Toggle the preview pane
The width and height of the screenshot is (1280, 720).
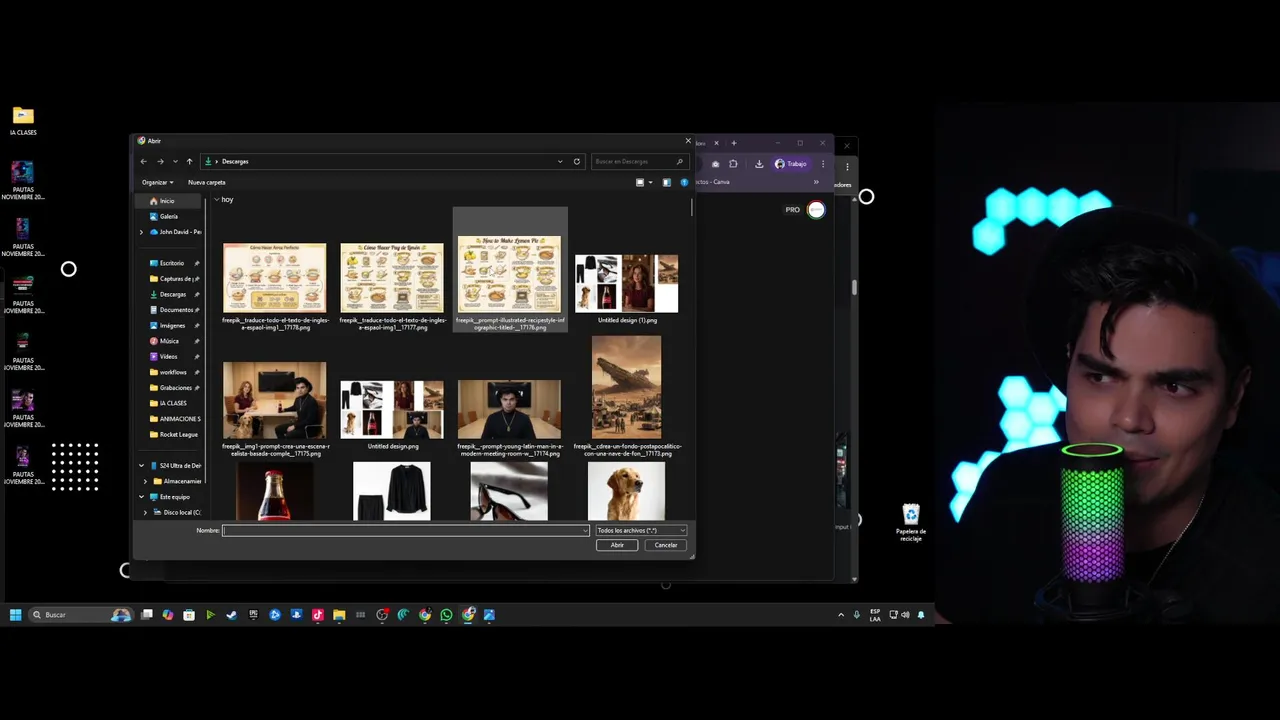coord(667,182)
